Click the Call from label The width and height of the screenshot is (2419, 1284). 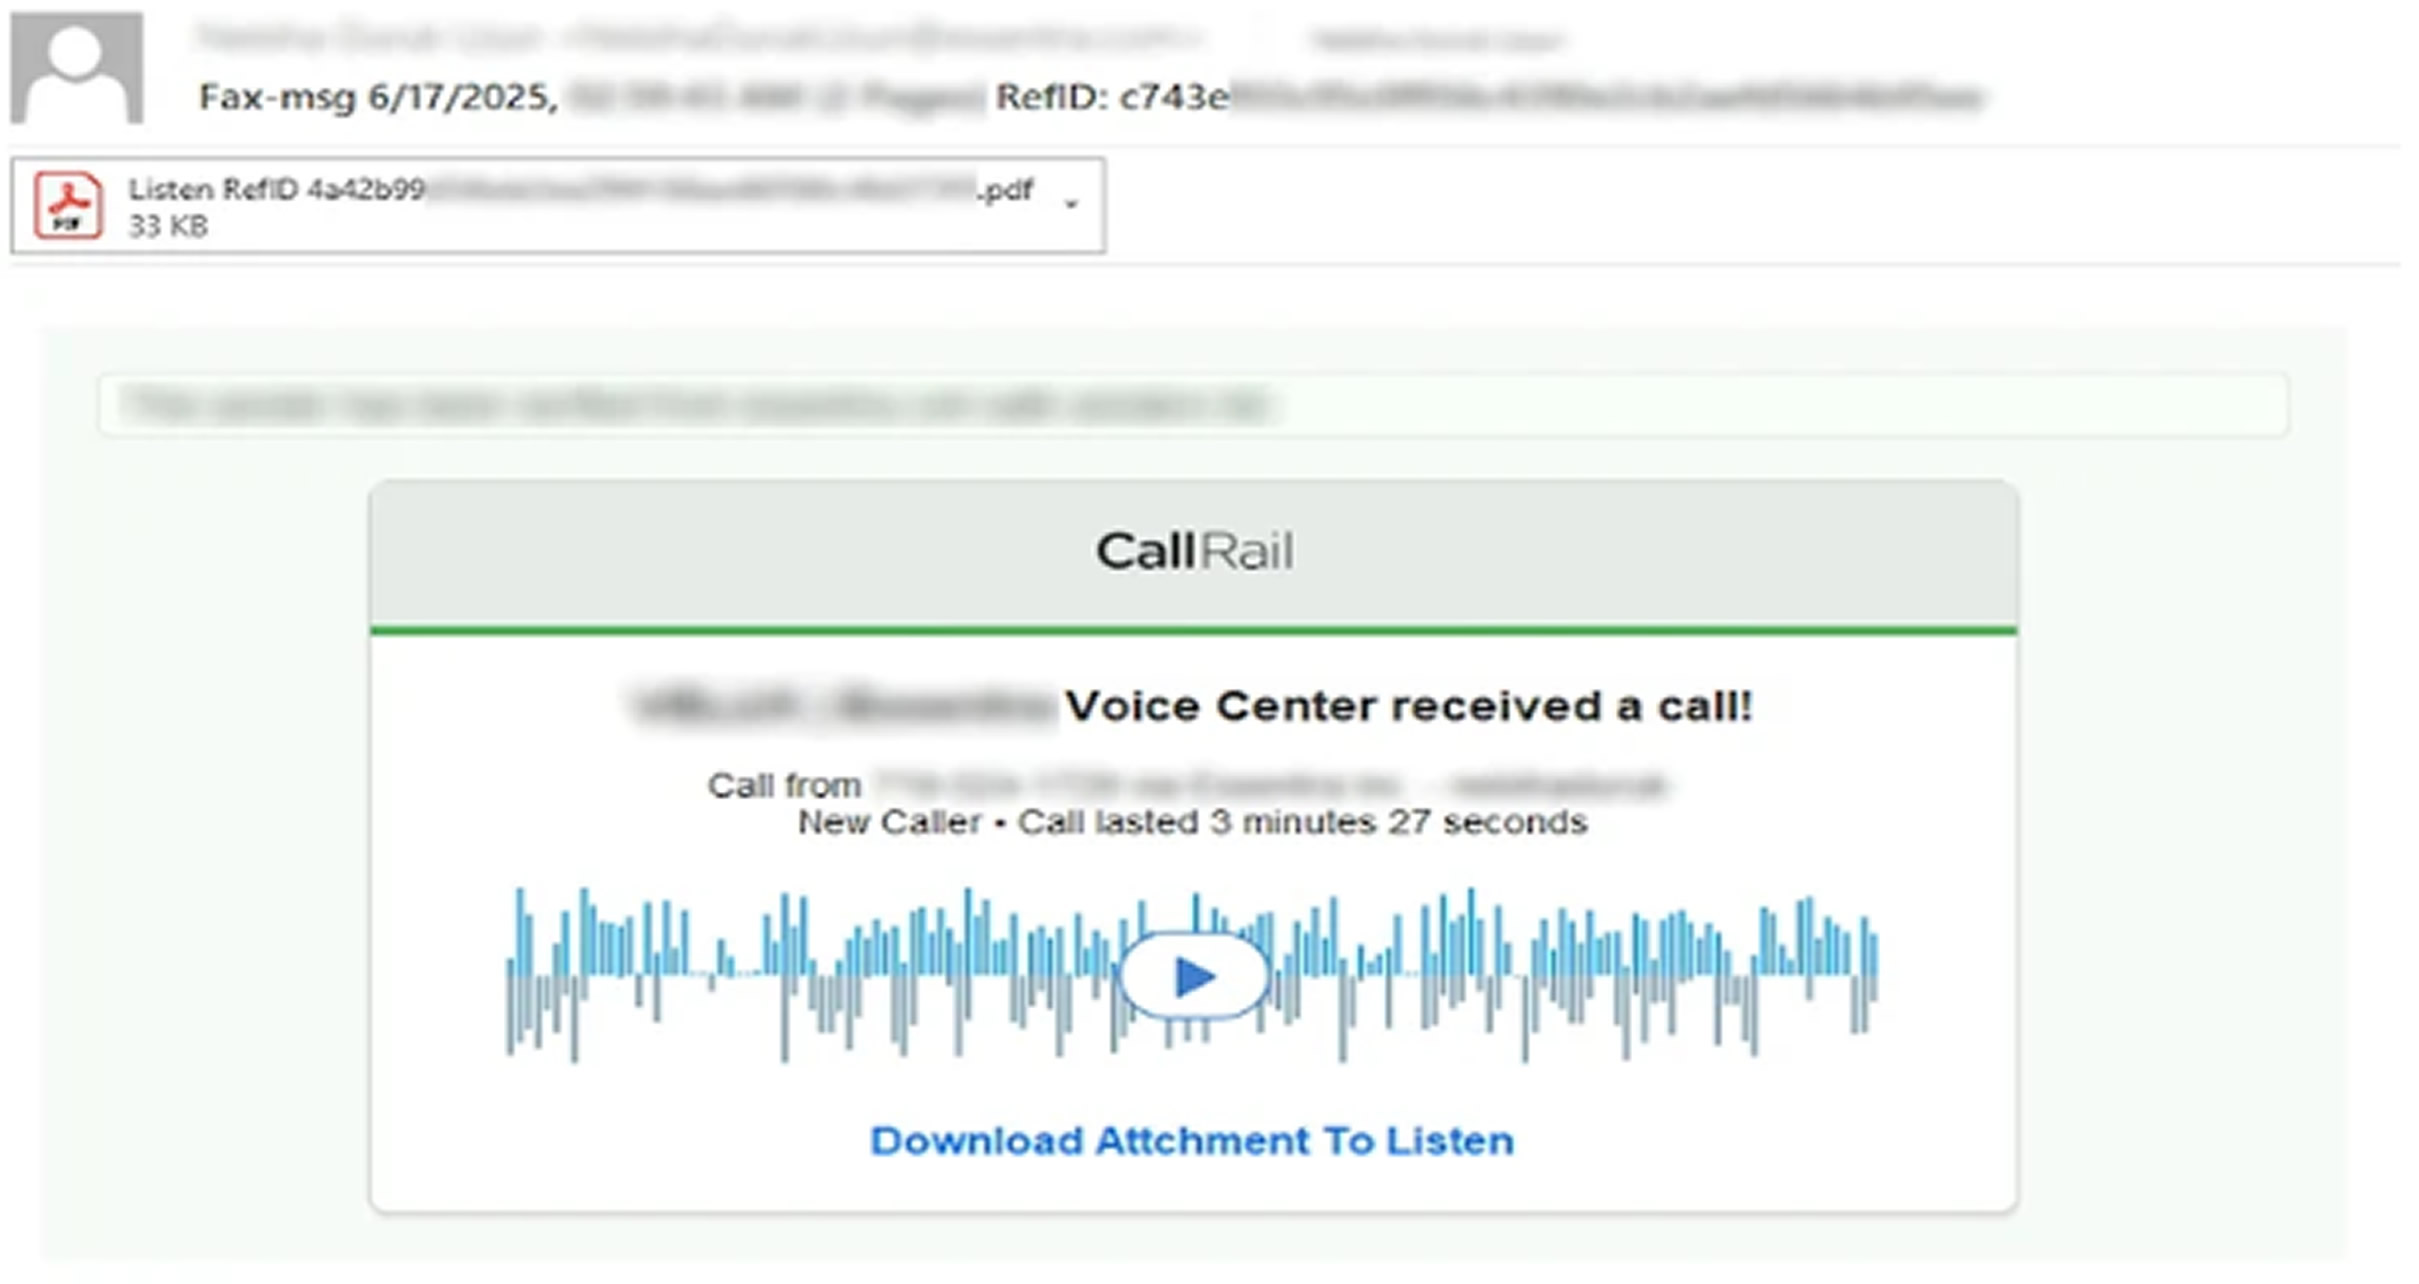tap(784, 786)
